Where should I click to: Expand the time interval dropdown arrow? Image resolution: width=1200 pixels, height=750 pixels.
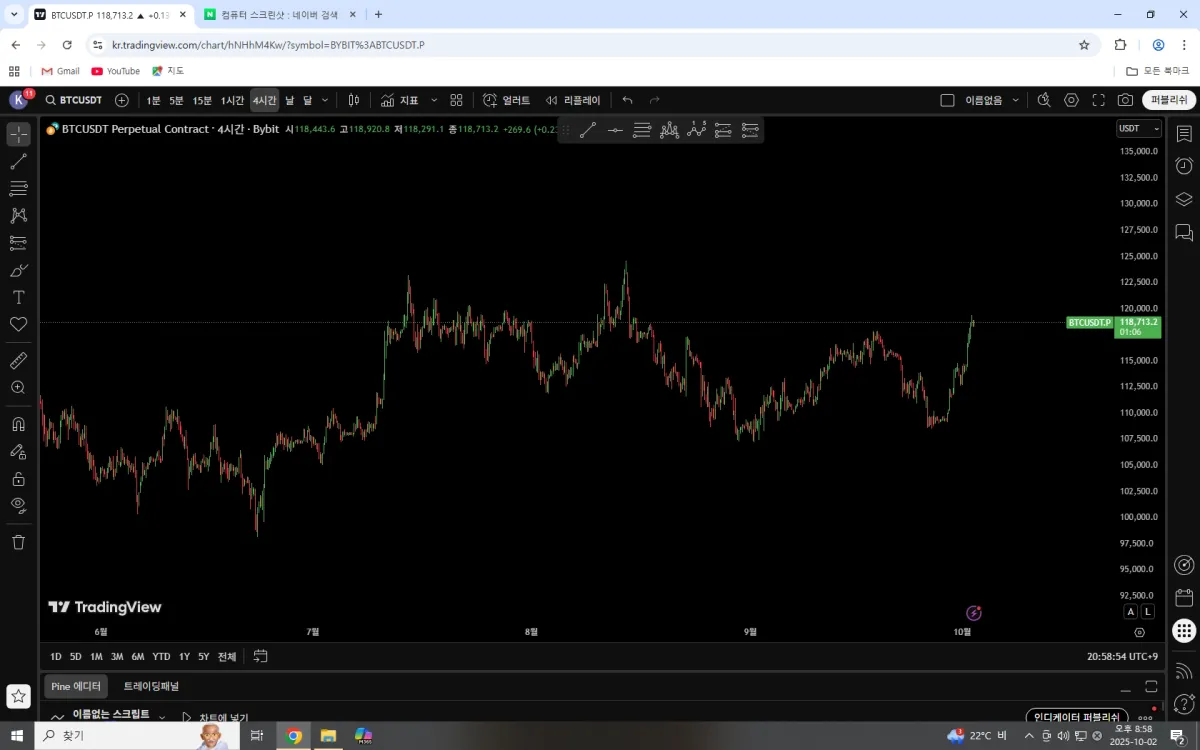point(325,100)
